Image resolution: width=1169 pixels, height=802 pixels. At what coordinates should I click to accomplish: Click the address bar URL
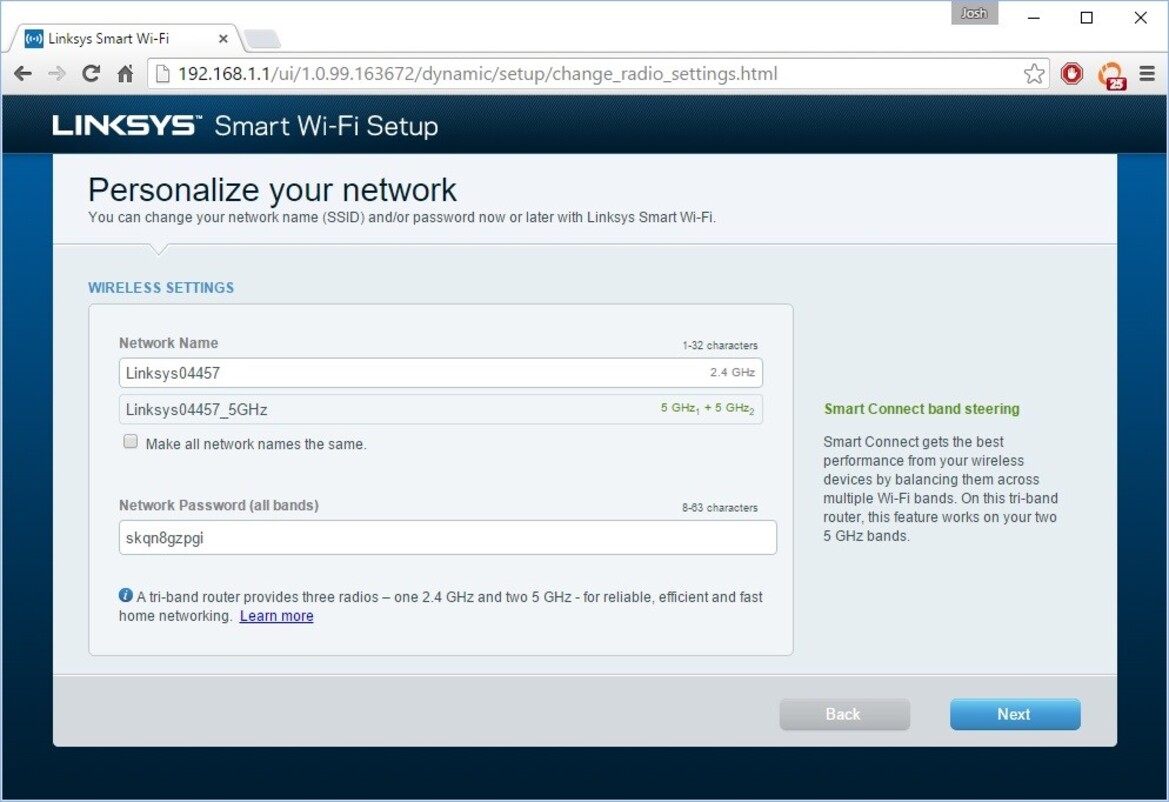[x=477, y=74]
